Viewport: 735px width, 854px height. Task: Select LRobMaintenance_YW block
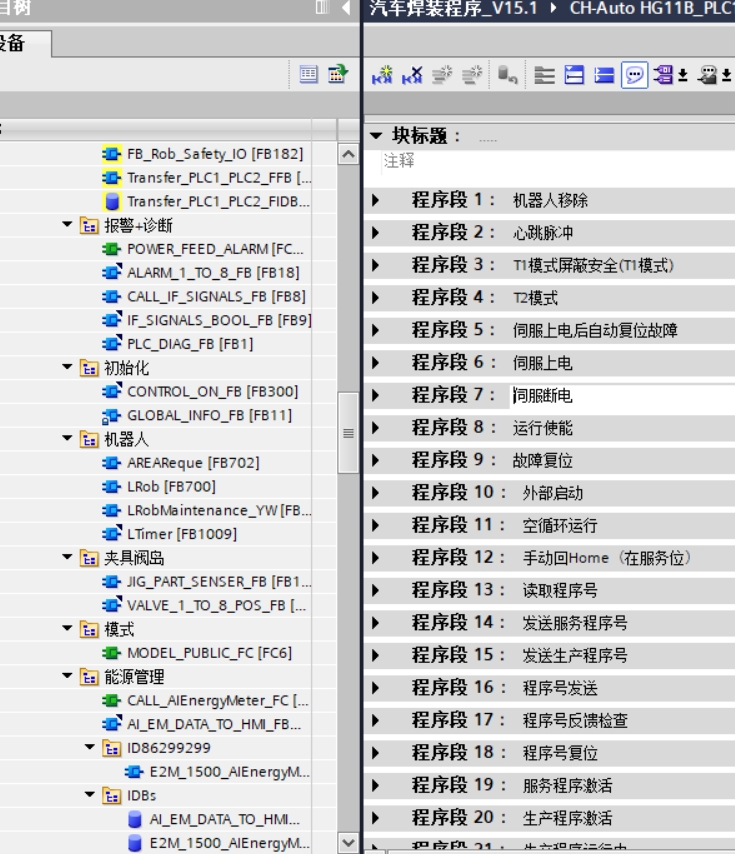[x=219, y=510]
